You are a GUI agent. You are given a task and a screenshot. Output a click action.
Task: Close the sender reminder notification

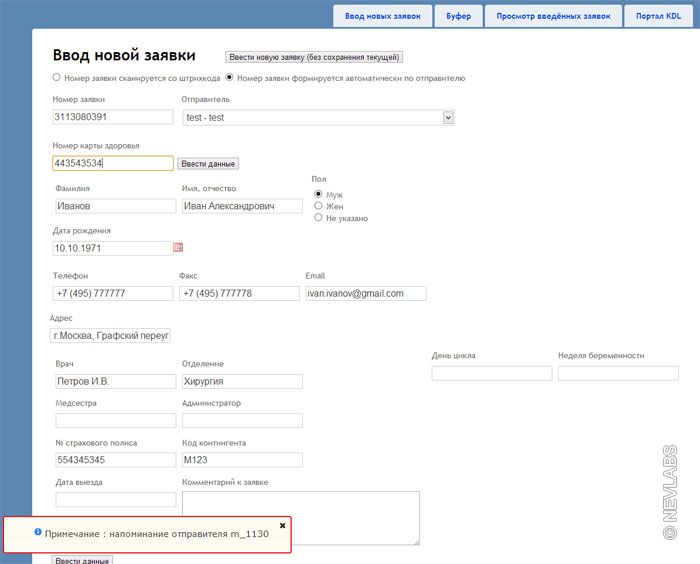282,524
